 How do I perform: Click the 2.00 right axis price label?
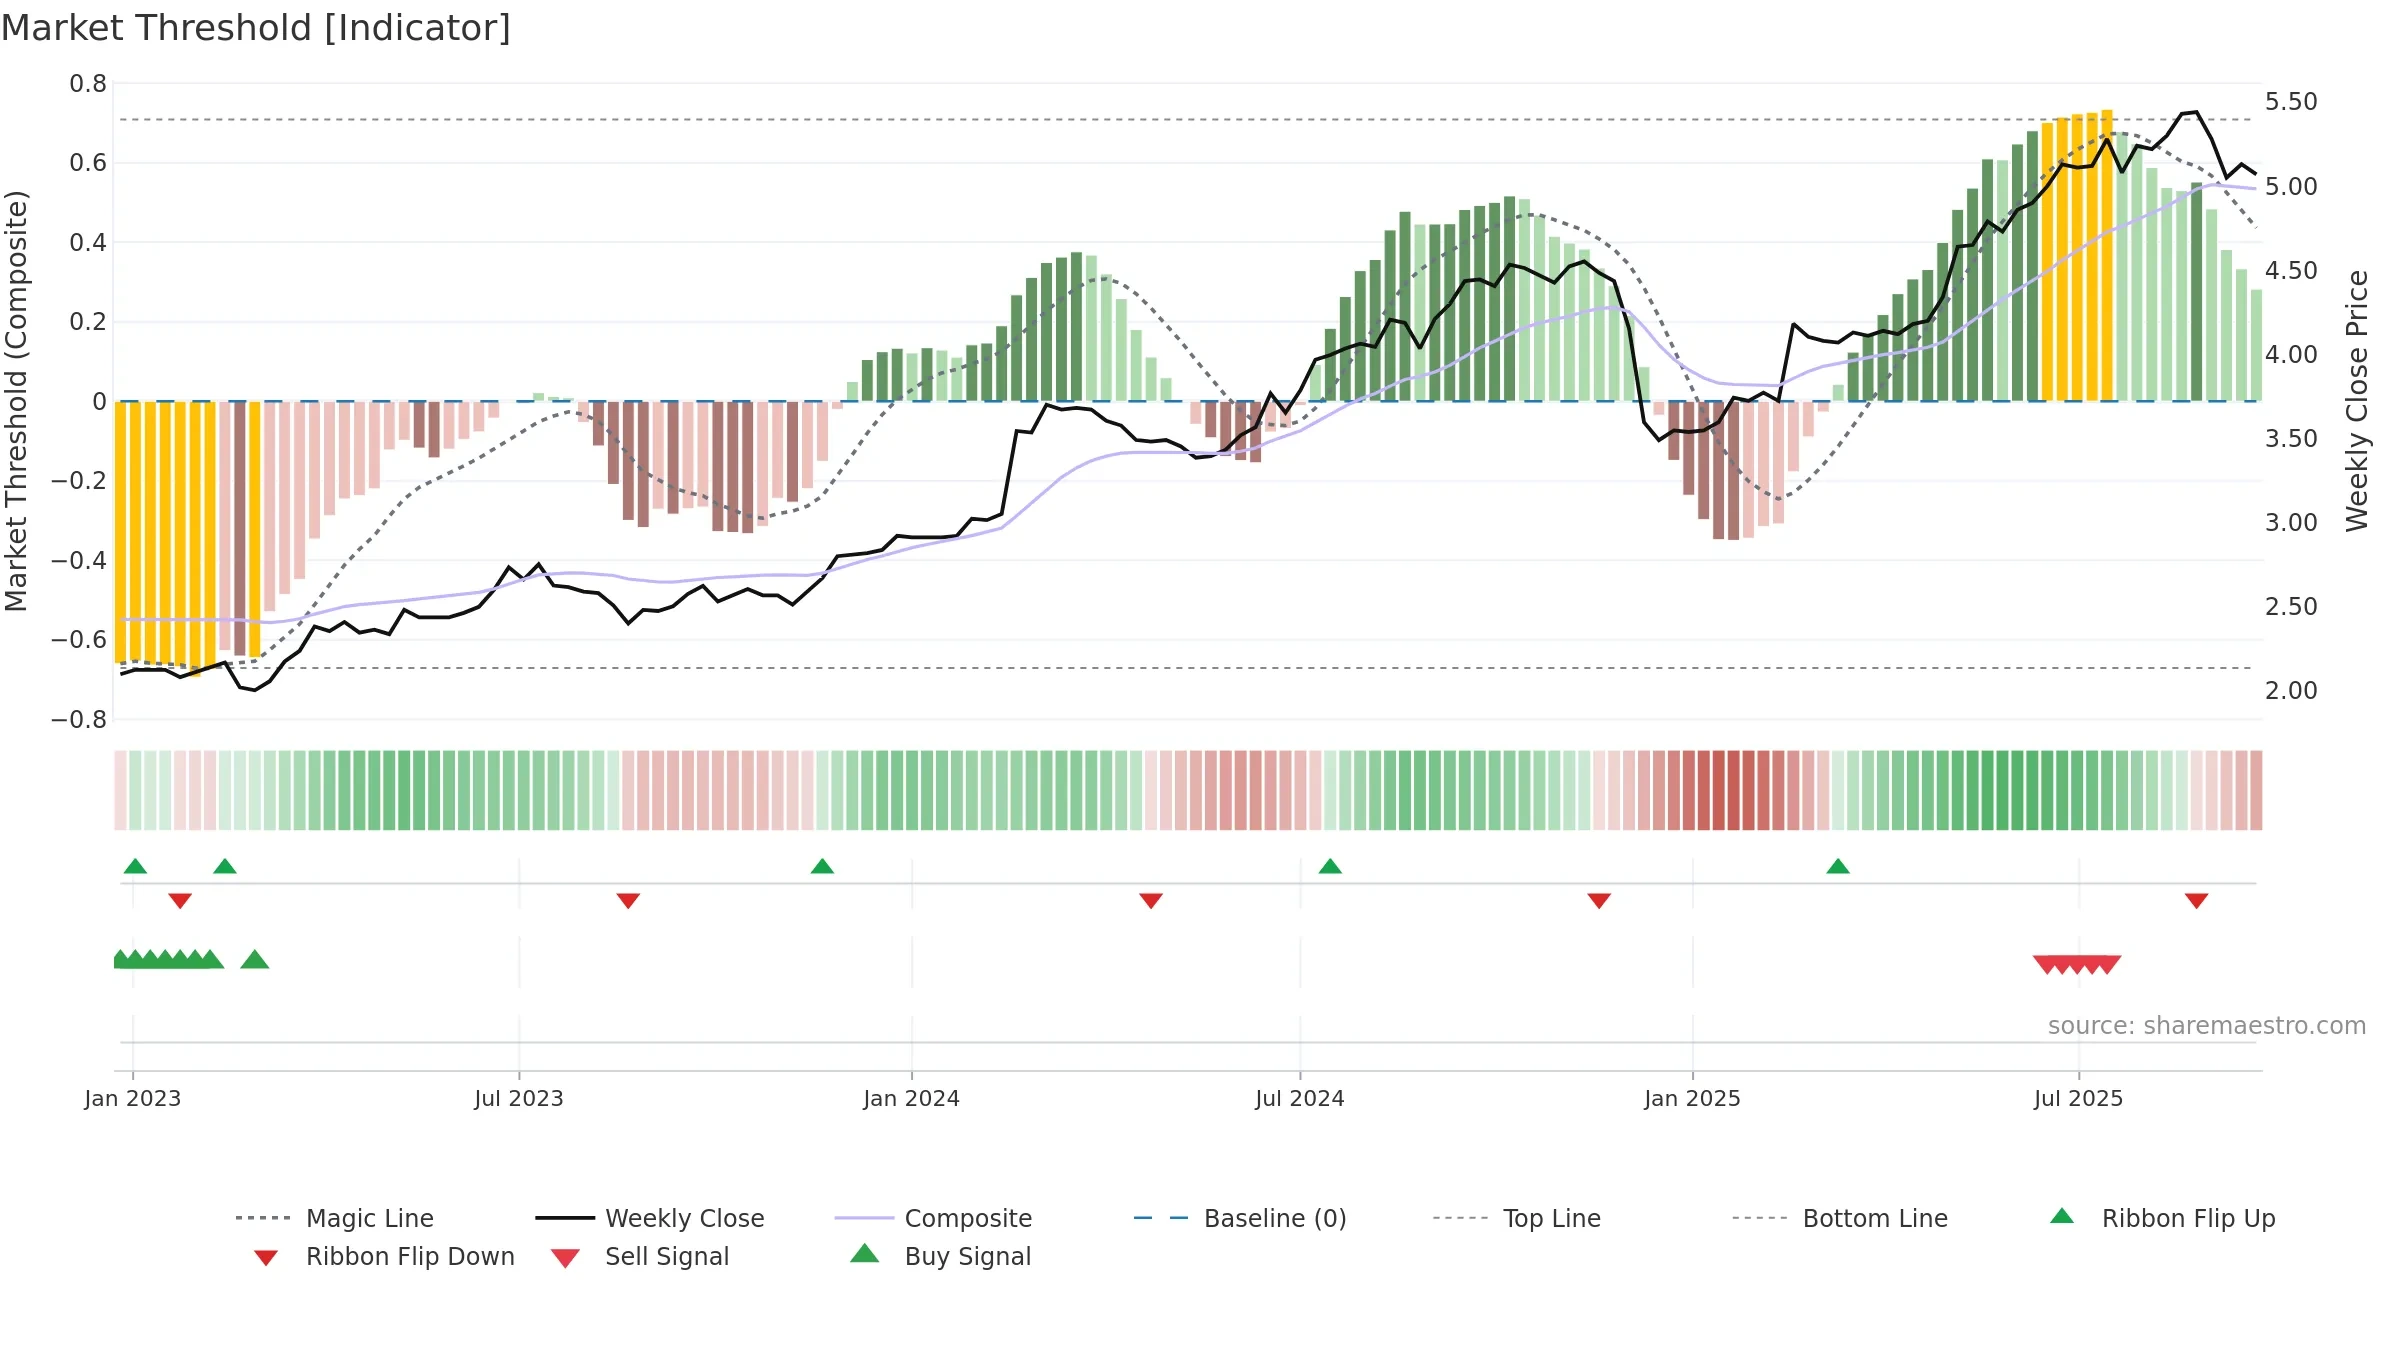coord(2291,691)
